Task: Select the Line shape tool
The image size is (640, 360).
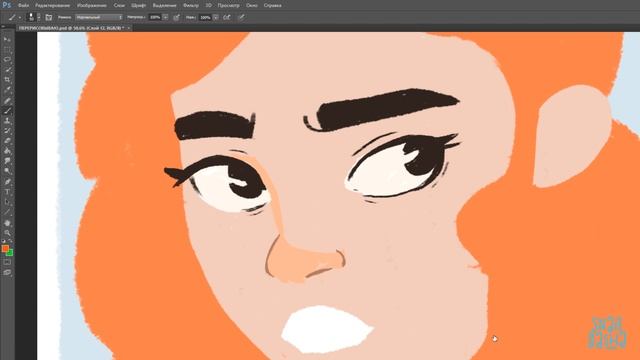Action: point(7,212)
